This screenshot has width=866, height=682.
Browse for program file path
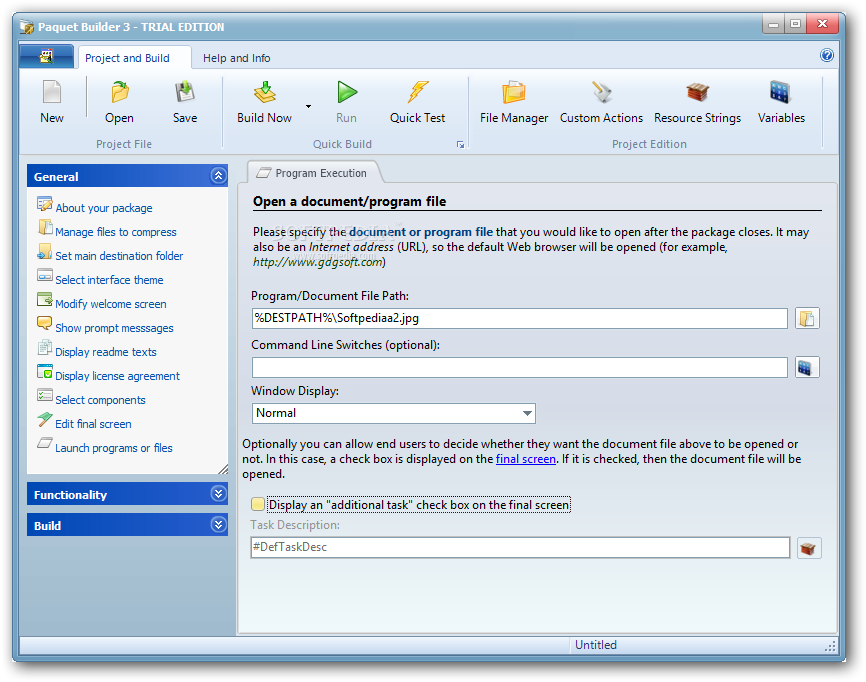point(807,319)
